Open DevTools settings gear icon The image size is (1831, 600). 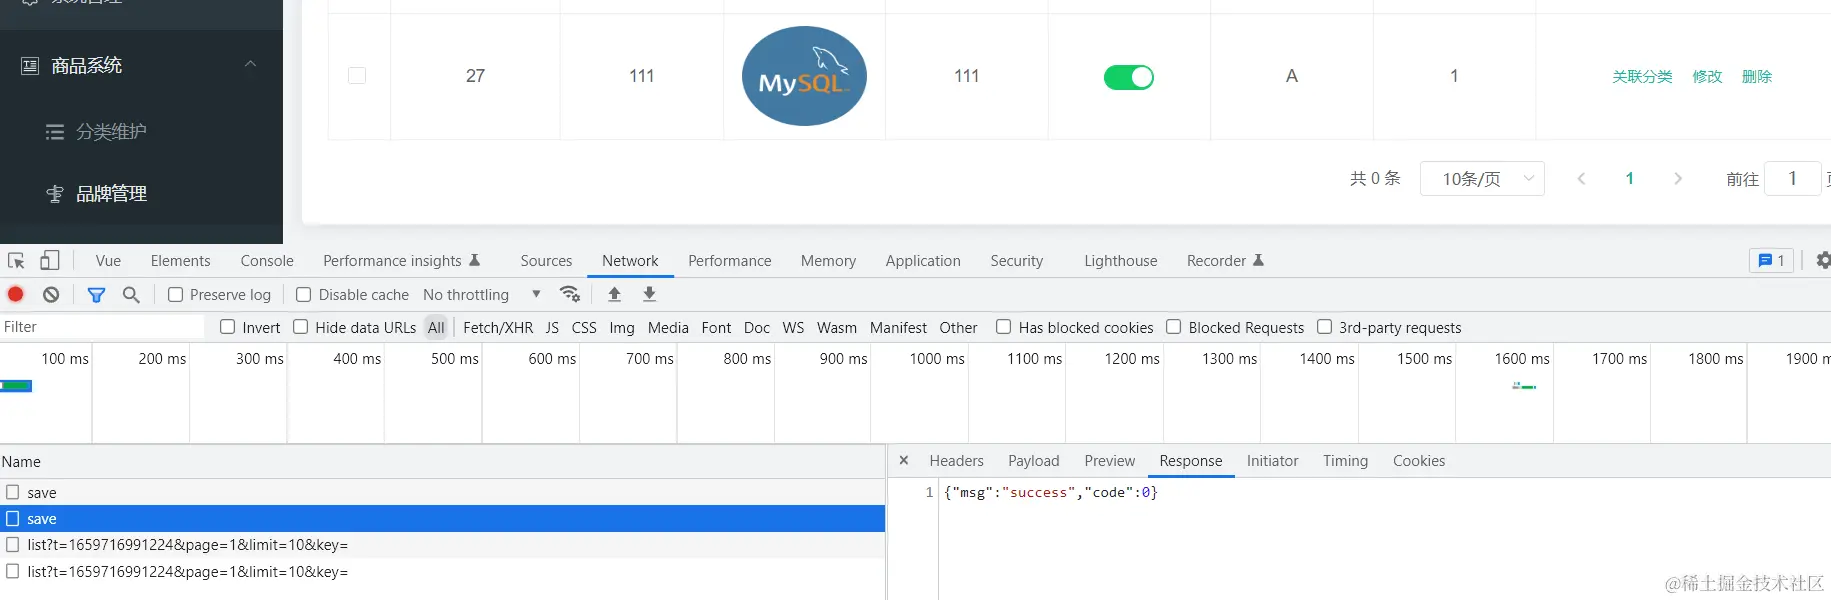pyautogui.click(x=1822, y=260)
